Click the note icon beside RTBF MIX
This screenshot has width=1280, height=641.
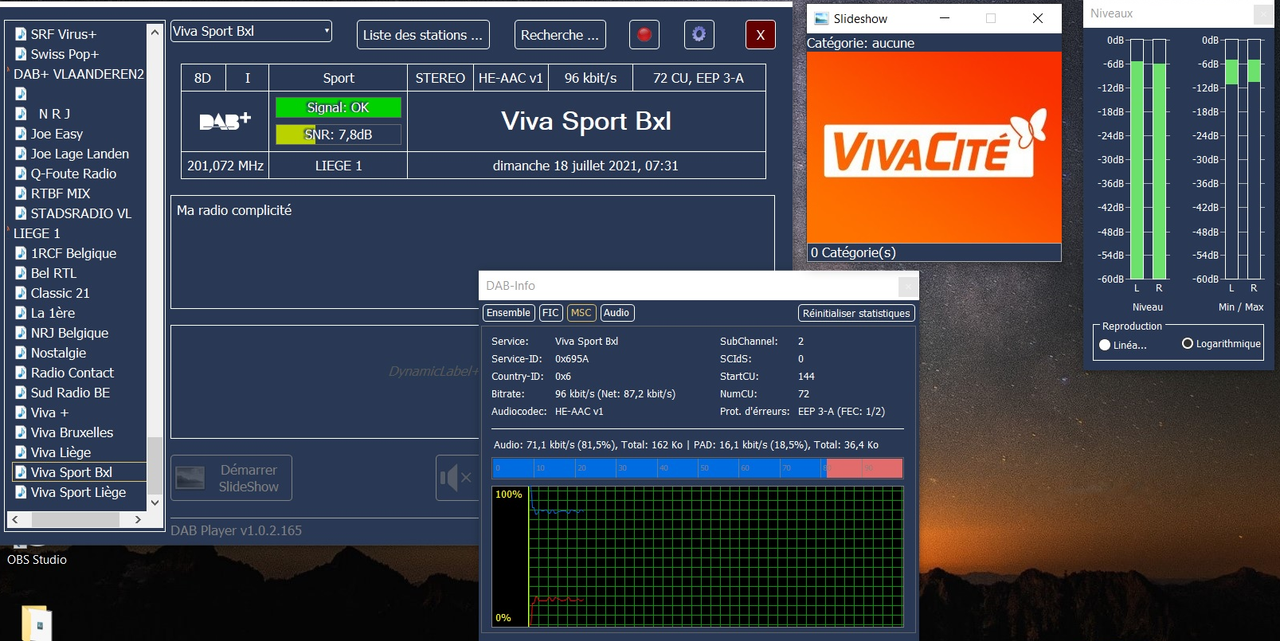[20, 194]
